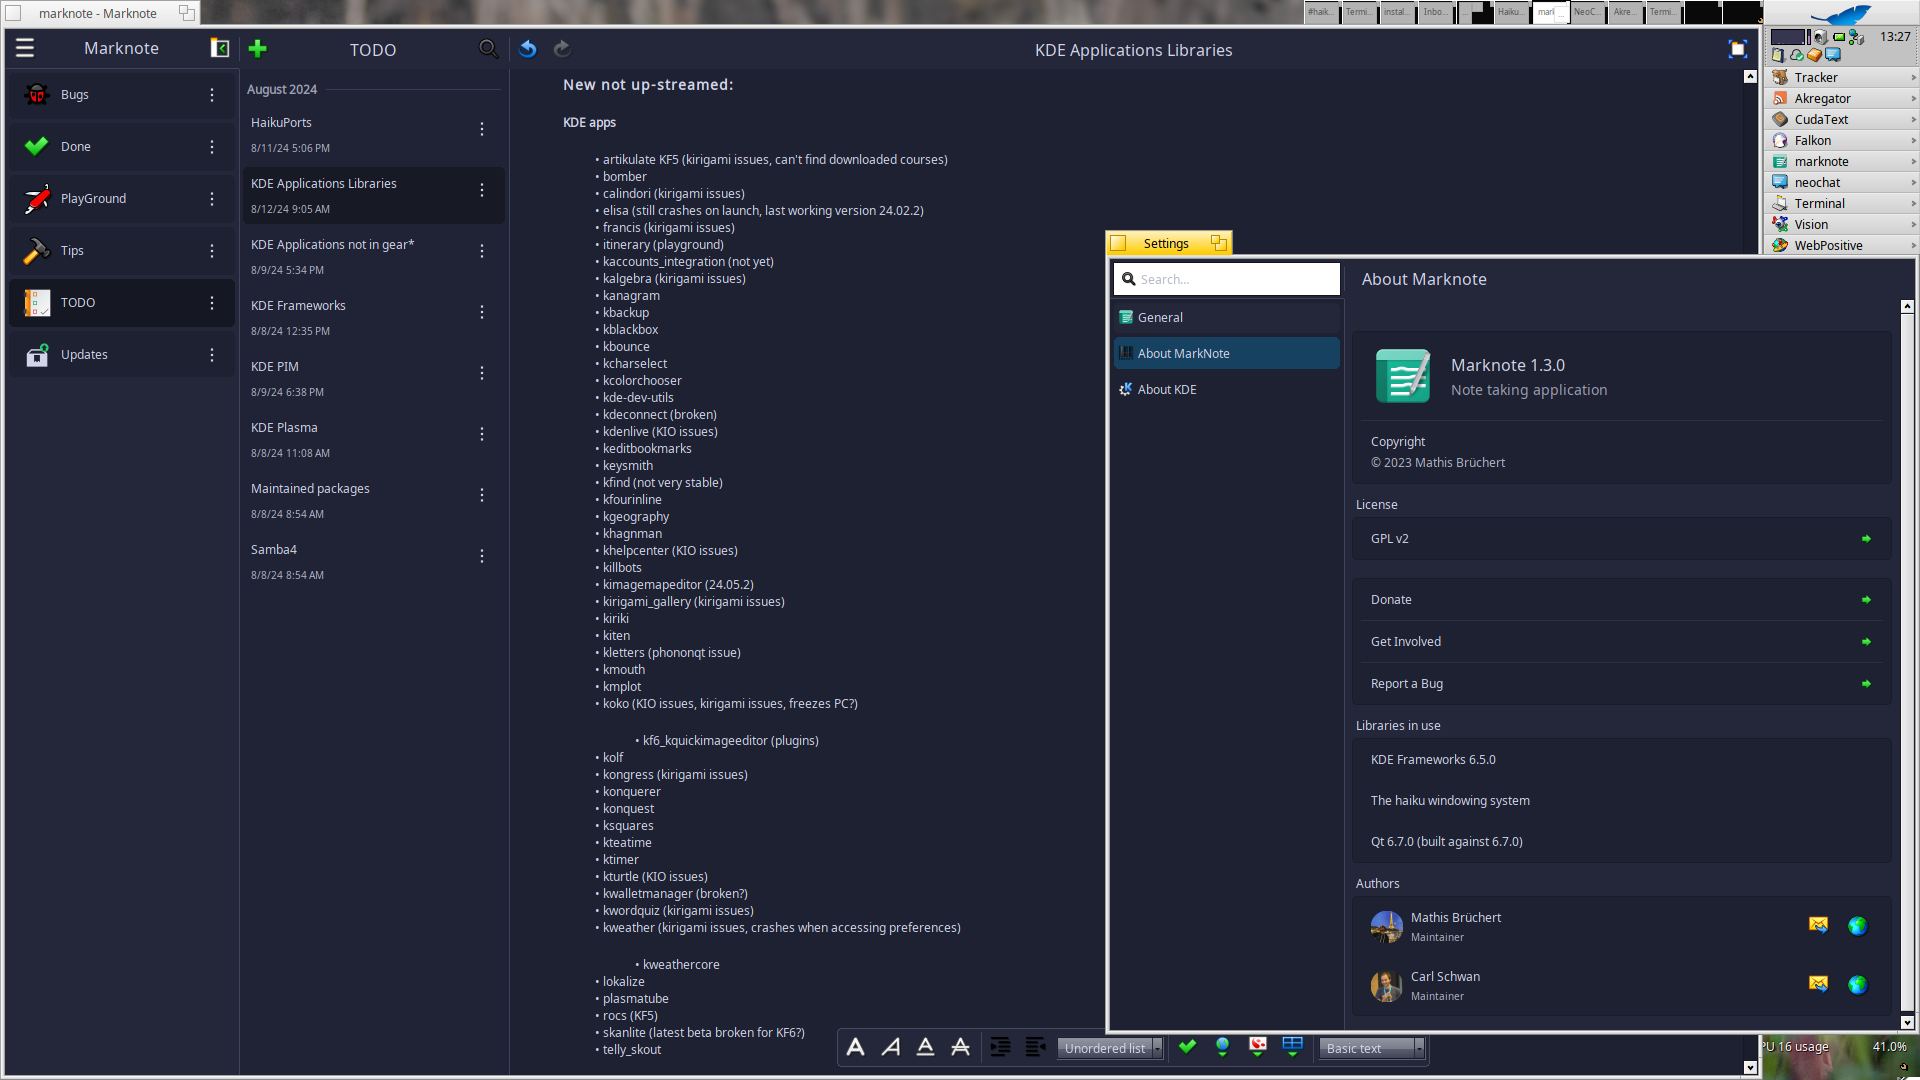This screenshot has height=1080, width=1920.
Task: Insert a table in the note
Action: pos(1292,1047)
